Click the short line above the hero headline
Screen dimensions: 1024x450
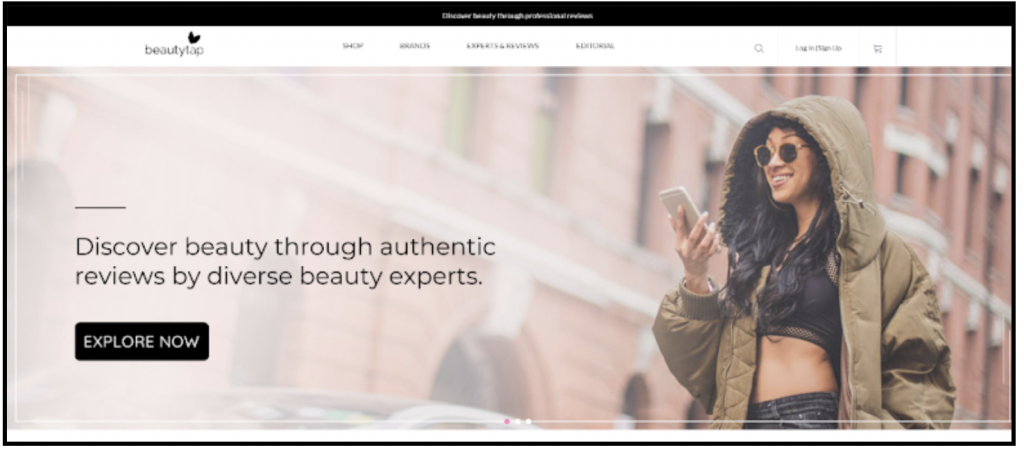click(x=100, y=207)
